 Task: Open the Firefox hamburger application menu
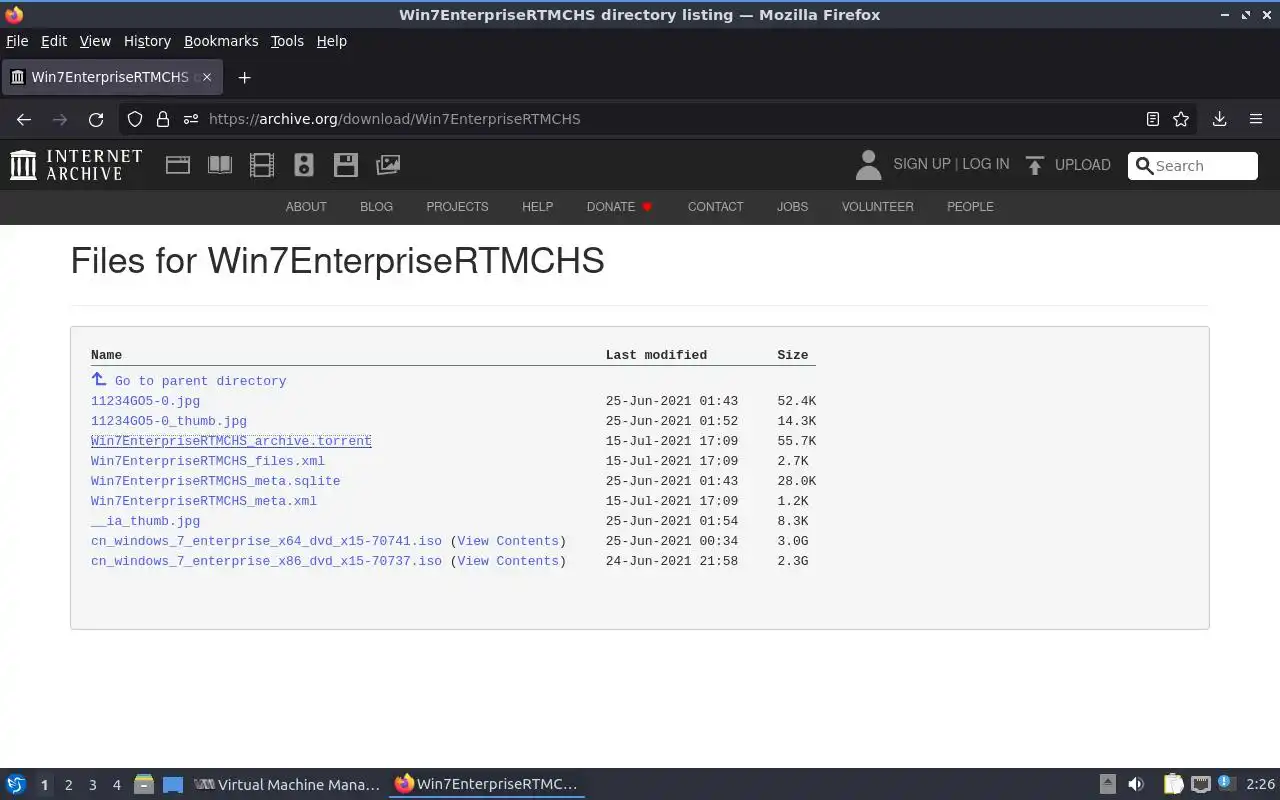coord(1256,119)
